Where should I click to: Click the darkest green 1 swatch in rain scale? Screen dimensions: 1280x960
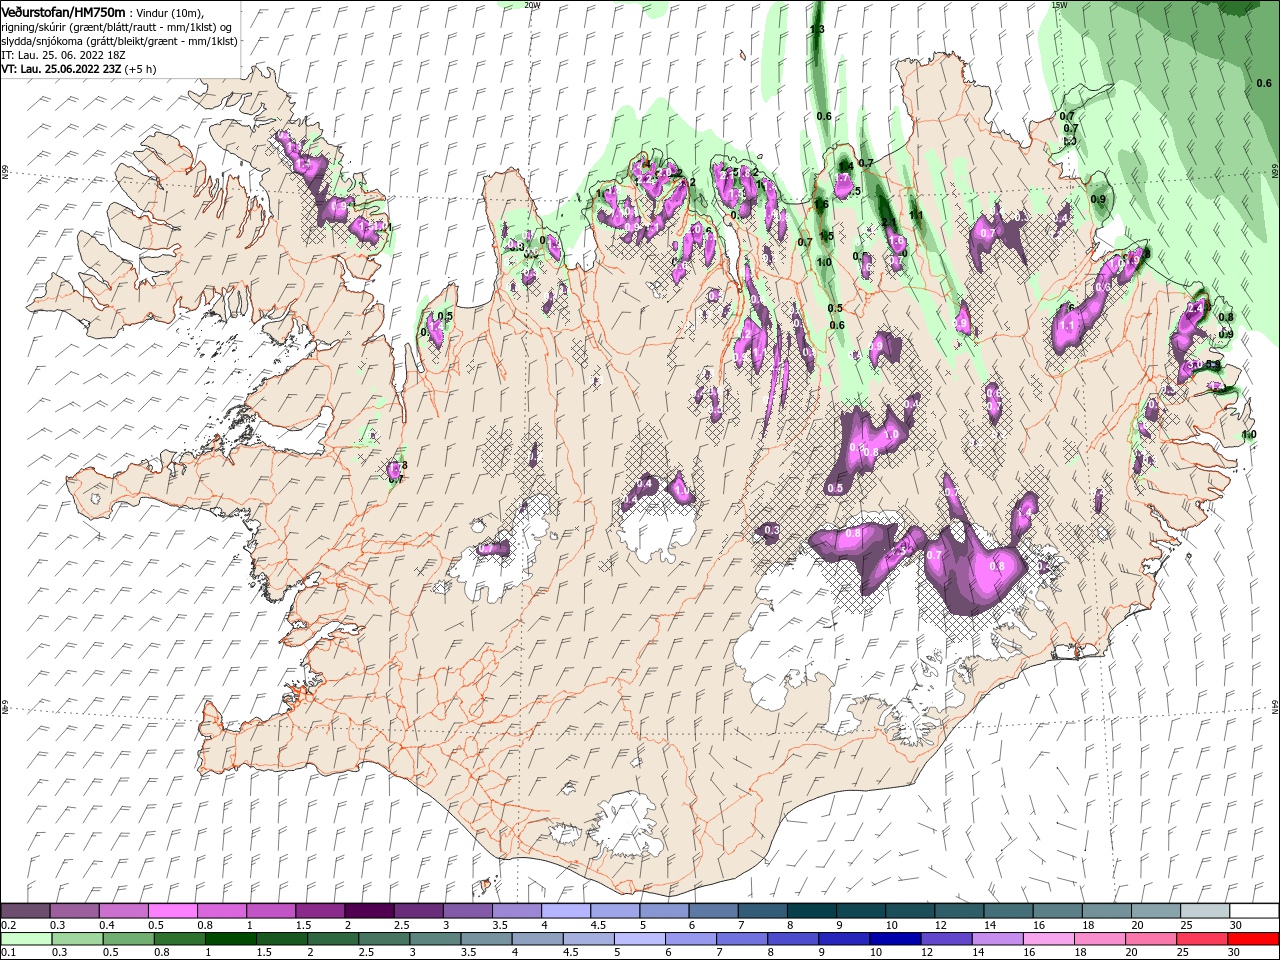(x=230, y=939)
